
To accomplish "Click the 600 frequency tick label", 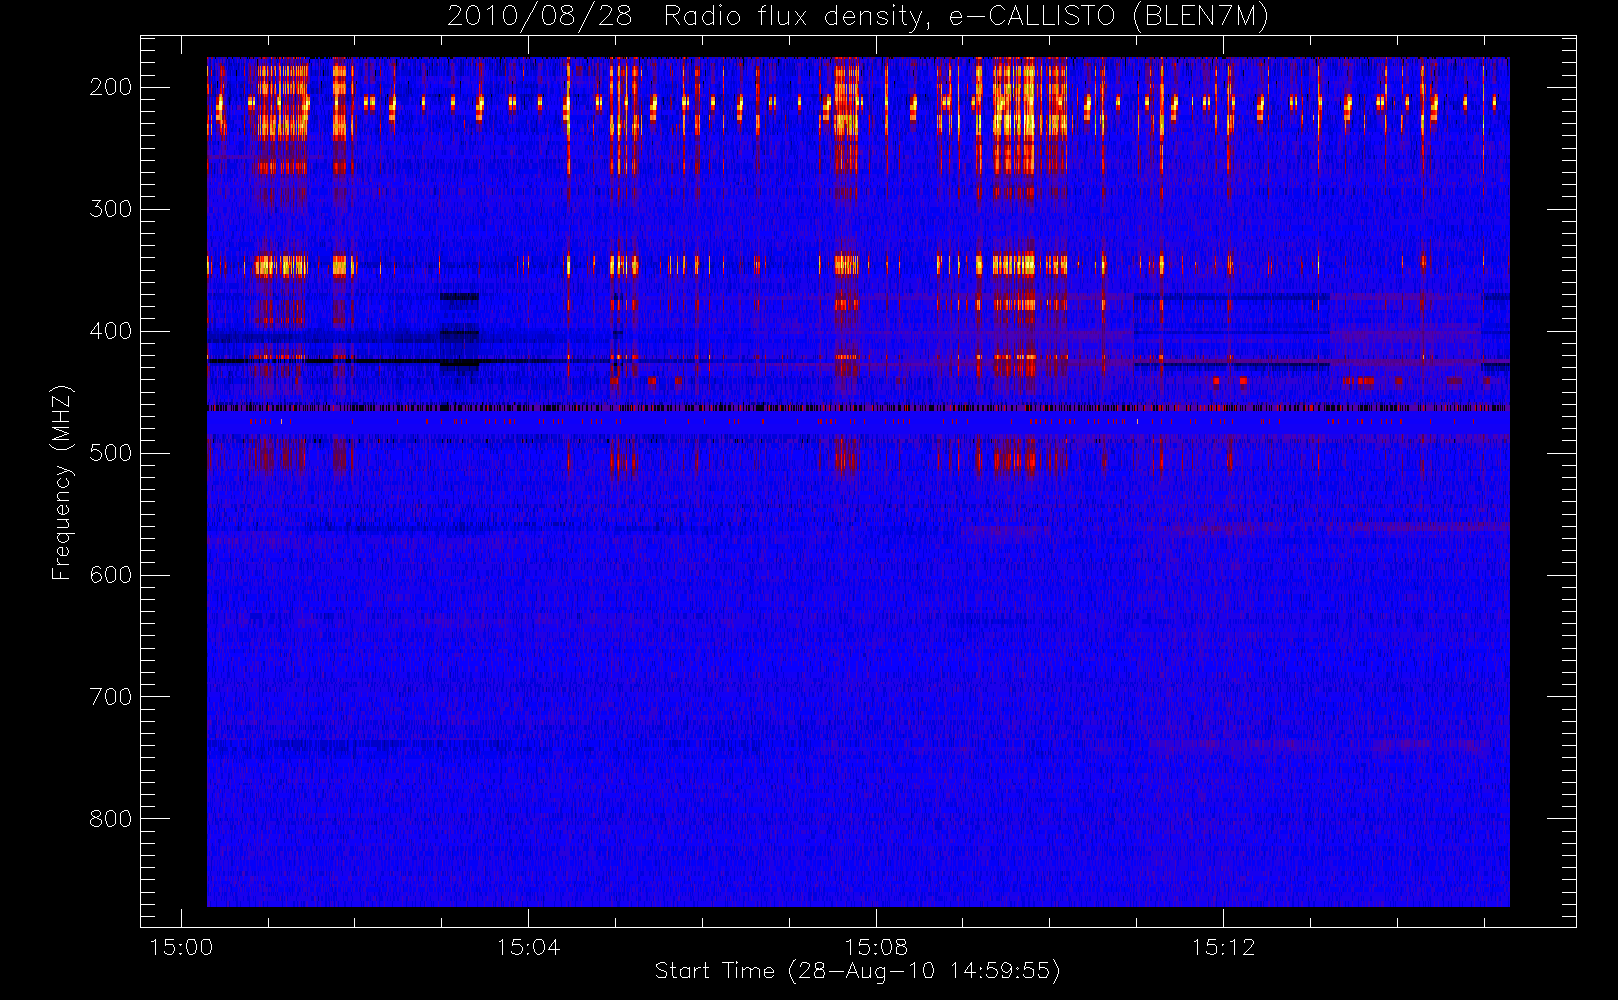I will click(111, 575).
